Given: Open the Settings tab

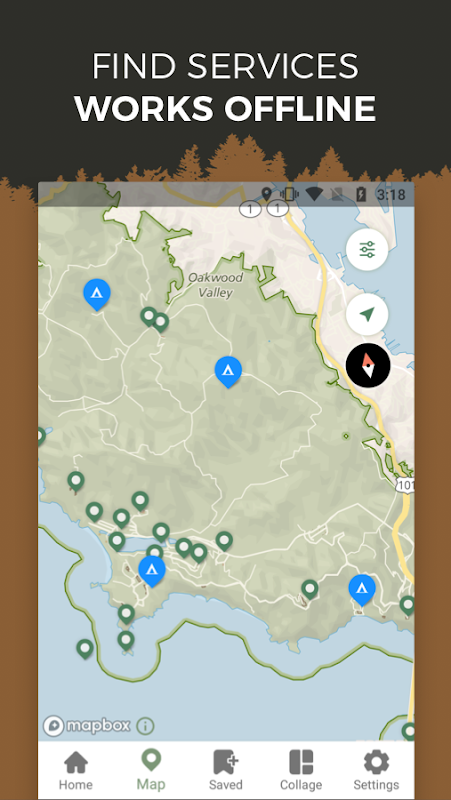Looking at the screenshot, I should tap(376, 770).
